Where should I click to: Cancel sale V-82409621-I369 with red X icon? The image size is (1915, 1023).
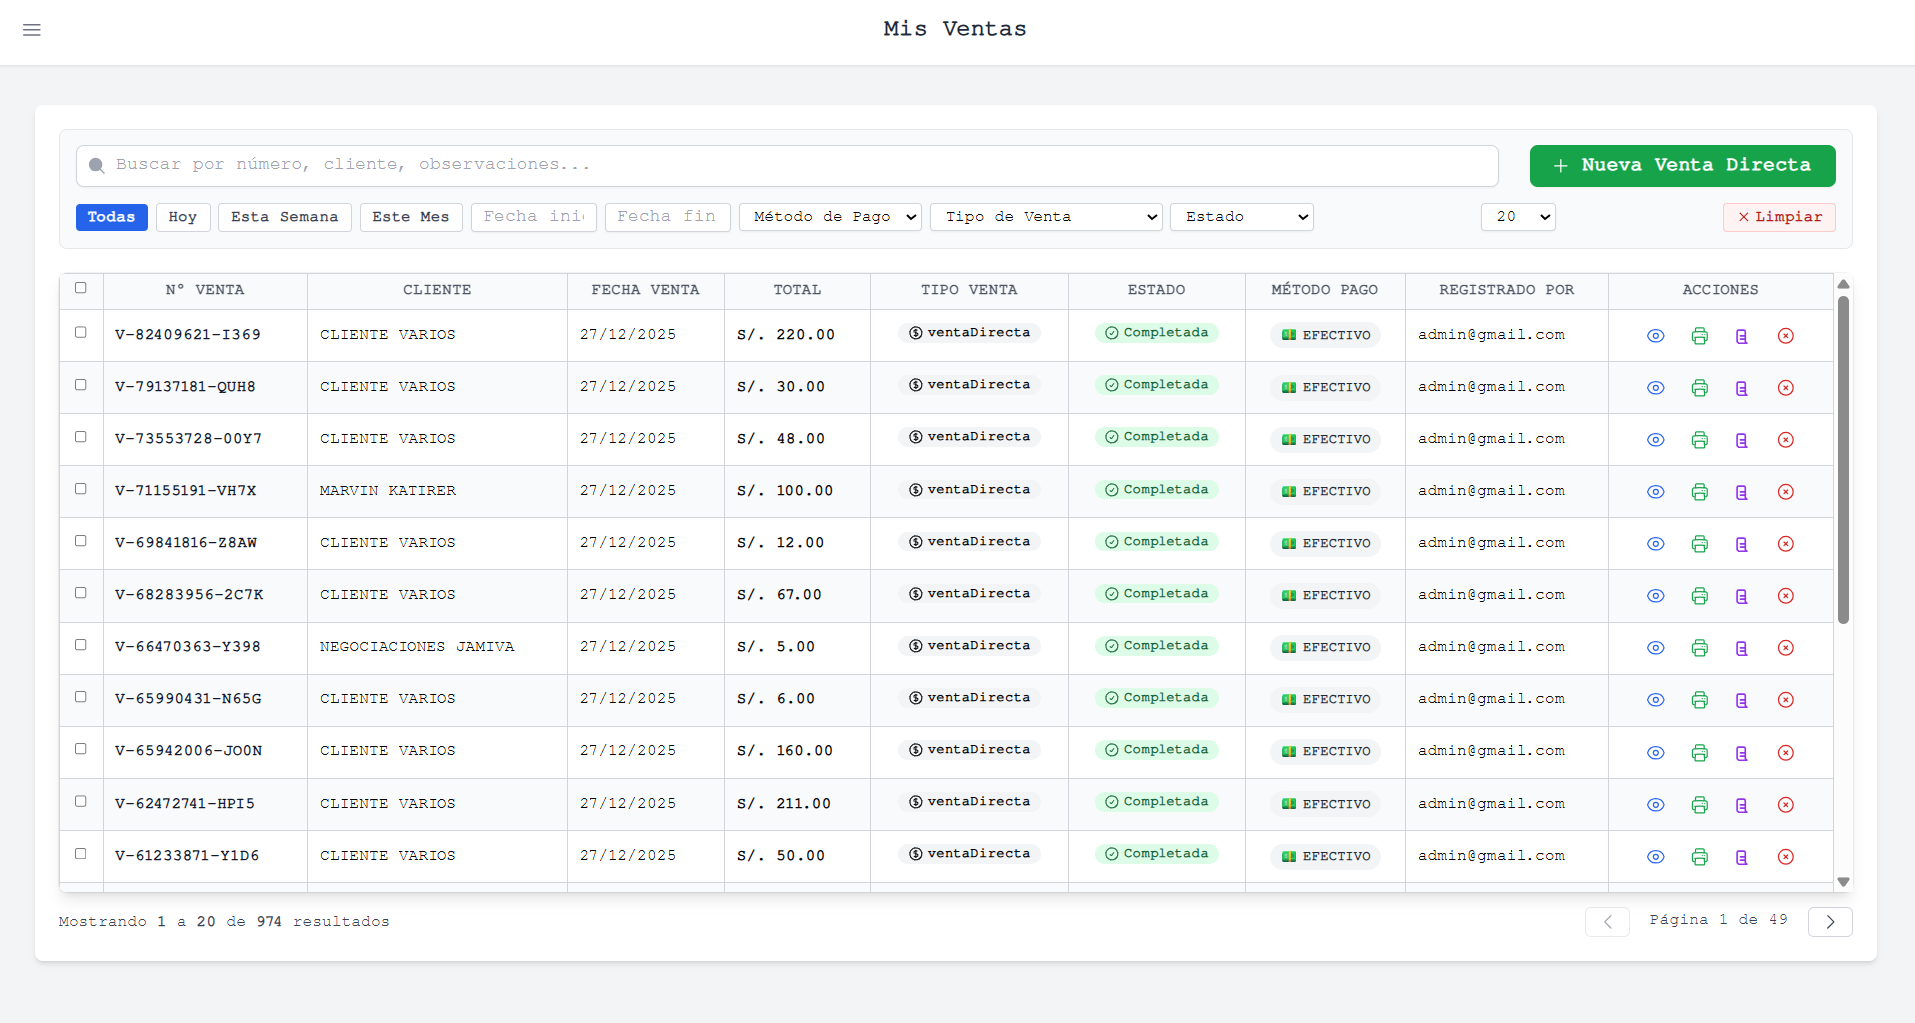(x=1786, y=336)
